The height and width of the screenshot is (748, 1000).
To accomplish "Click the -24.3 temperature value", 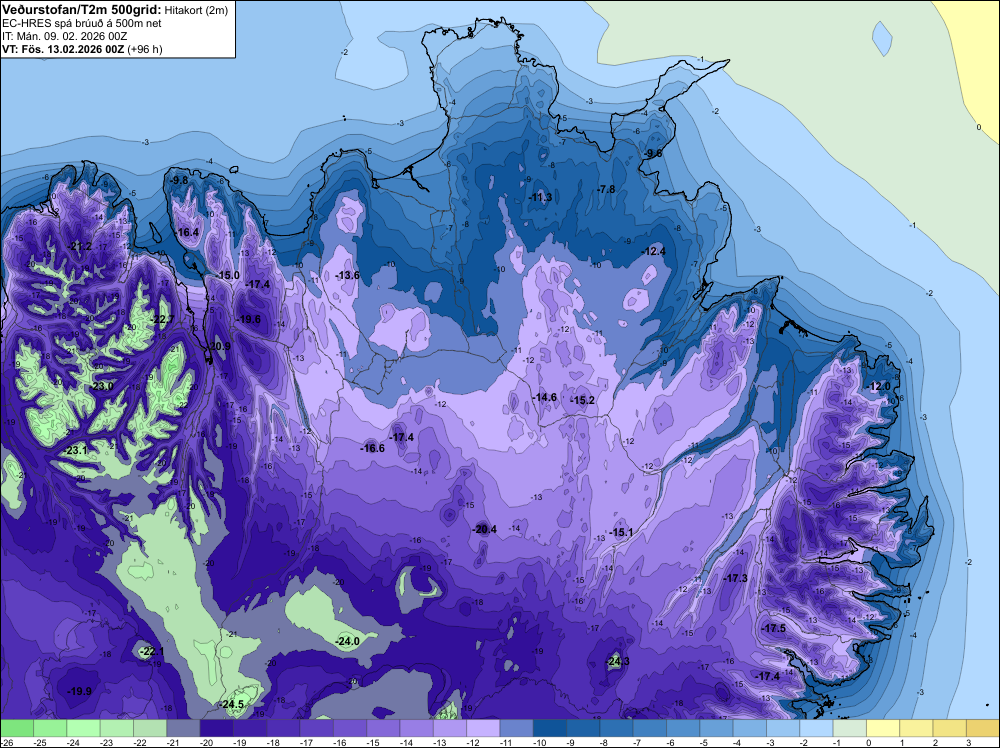I will pyautogui.click(x=618, y=661).
